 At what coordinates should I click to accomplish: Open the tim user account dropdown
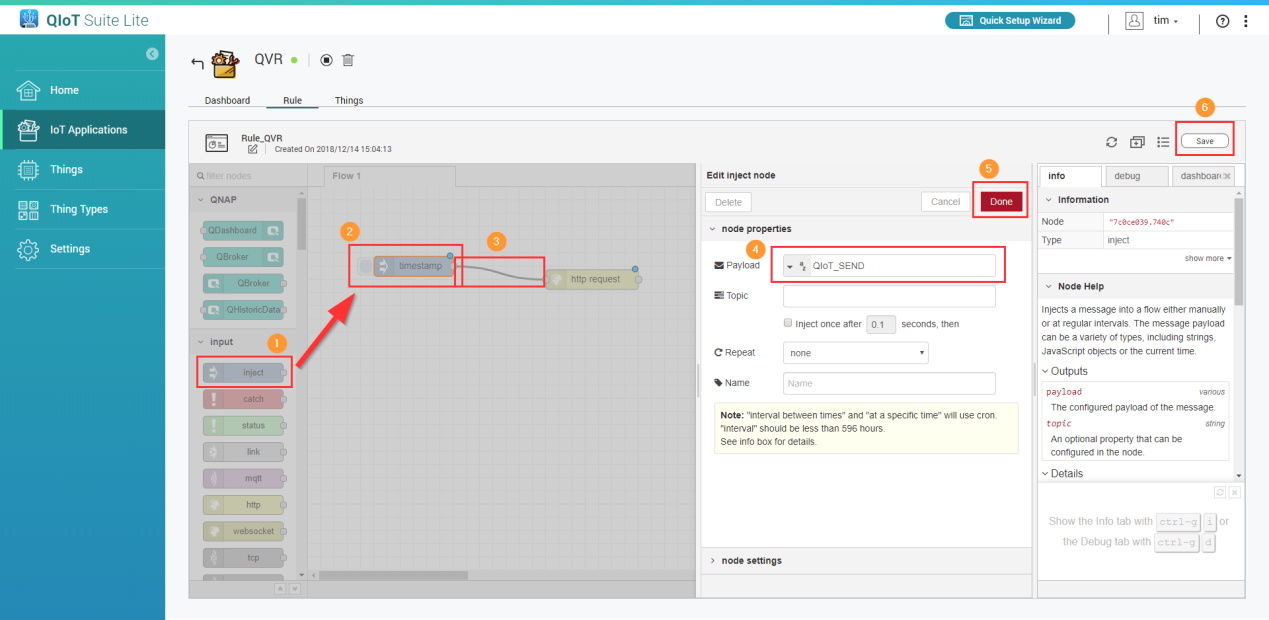point(1165,21)
